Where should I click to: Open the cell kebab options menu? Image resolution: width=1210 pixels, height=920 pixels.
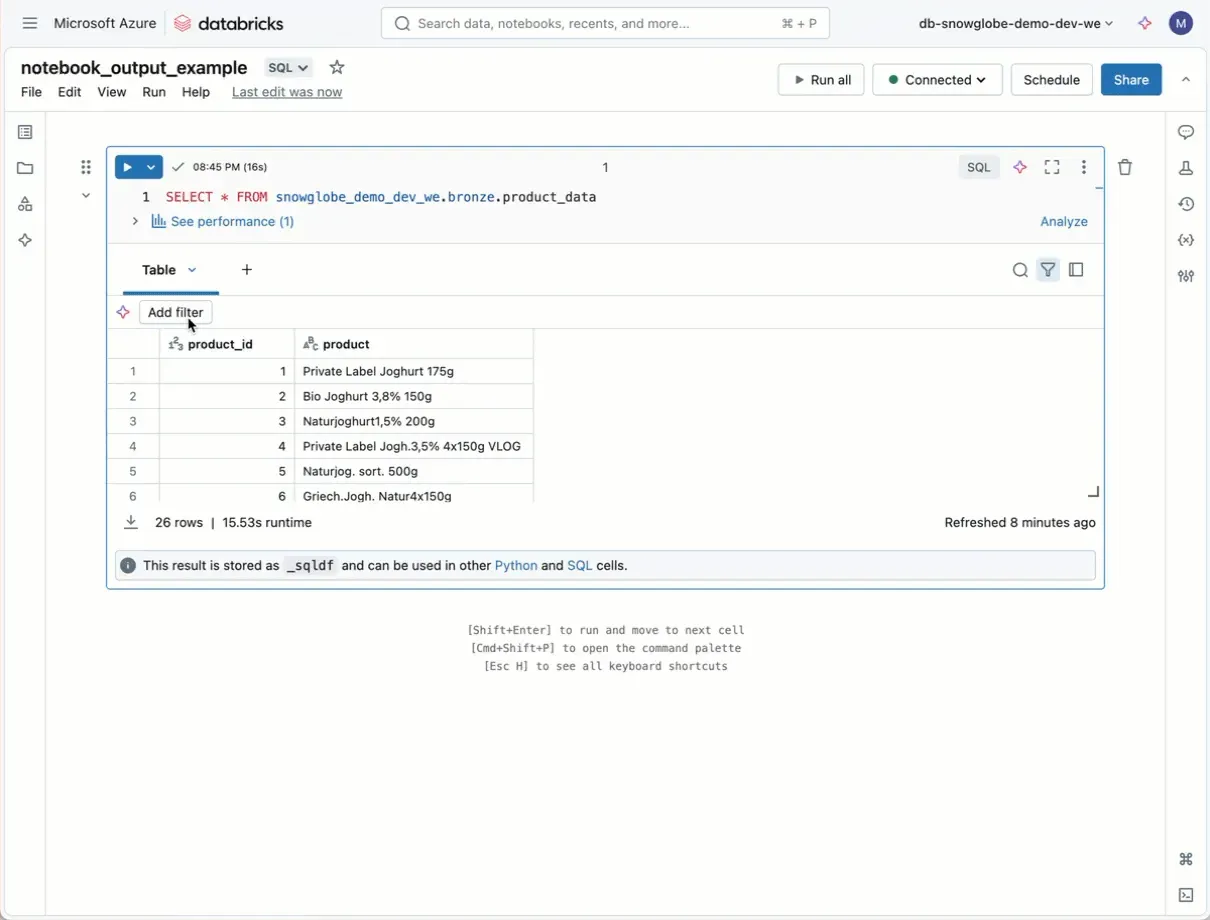coord(1084,167)
